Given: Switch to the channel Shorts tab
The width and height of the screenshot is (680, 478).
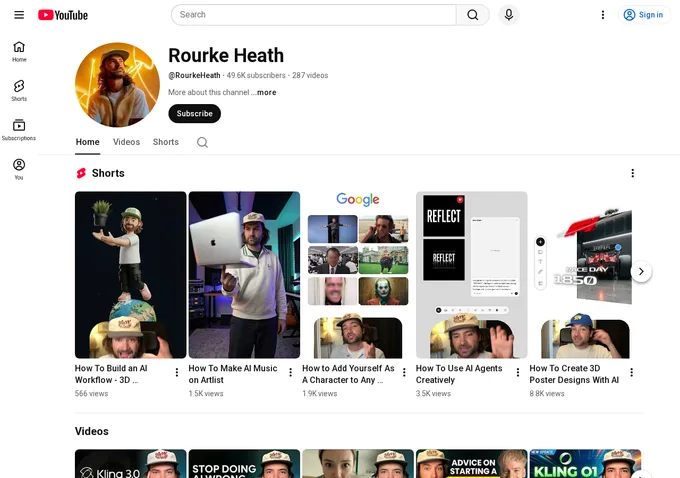Looking at the screenshot, I should 166,142.
